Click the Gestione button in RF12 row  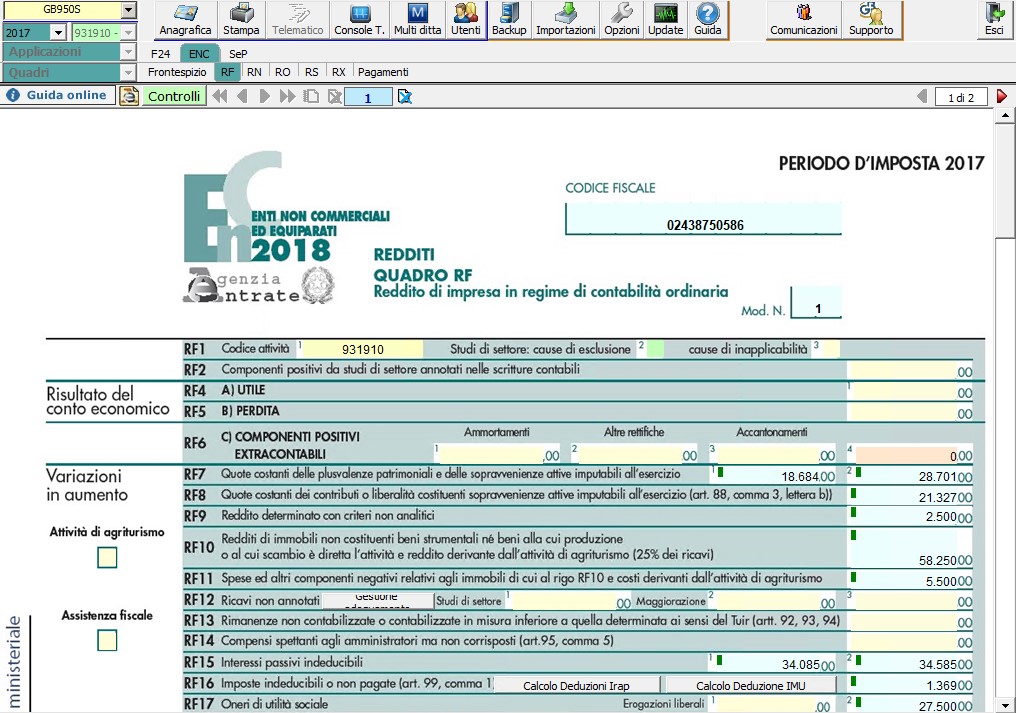point(377,601)
